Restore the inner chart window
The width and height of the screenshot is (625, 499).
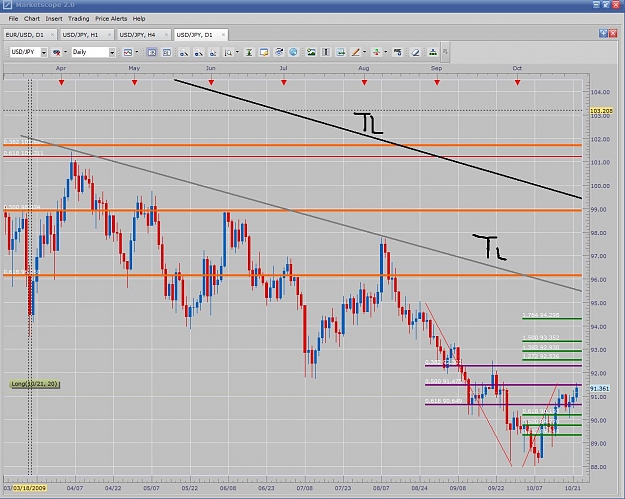603,33
